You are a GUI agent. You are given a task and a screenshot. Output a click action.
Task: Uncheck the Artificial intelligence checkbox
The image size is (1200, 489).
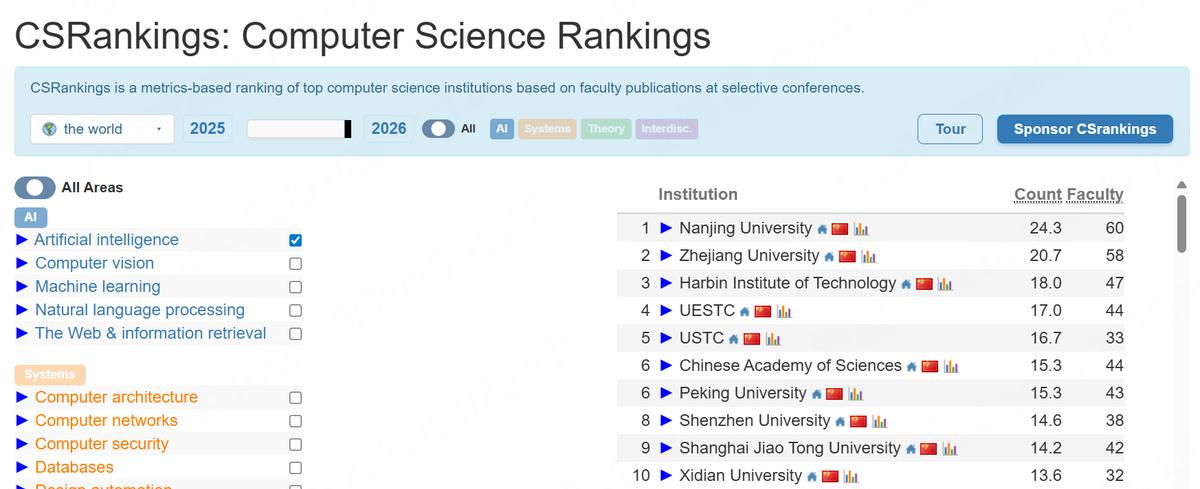tap(295, 240)
